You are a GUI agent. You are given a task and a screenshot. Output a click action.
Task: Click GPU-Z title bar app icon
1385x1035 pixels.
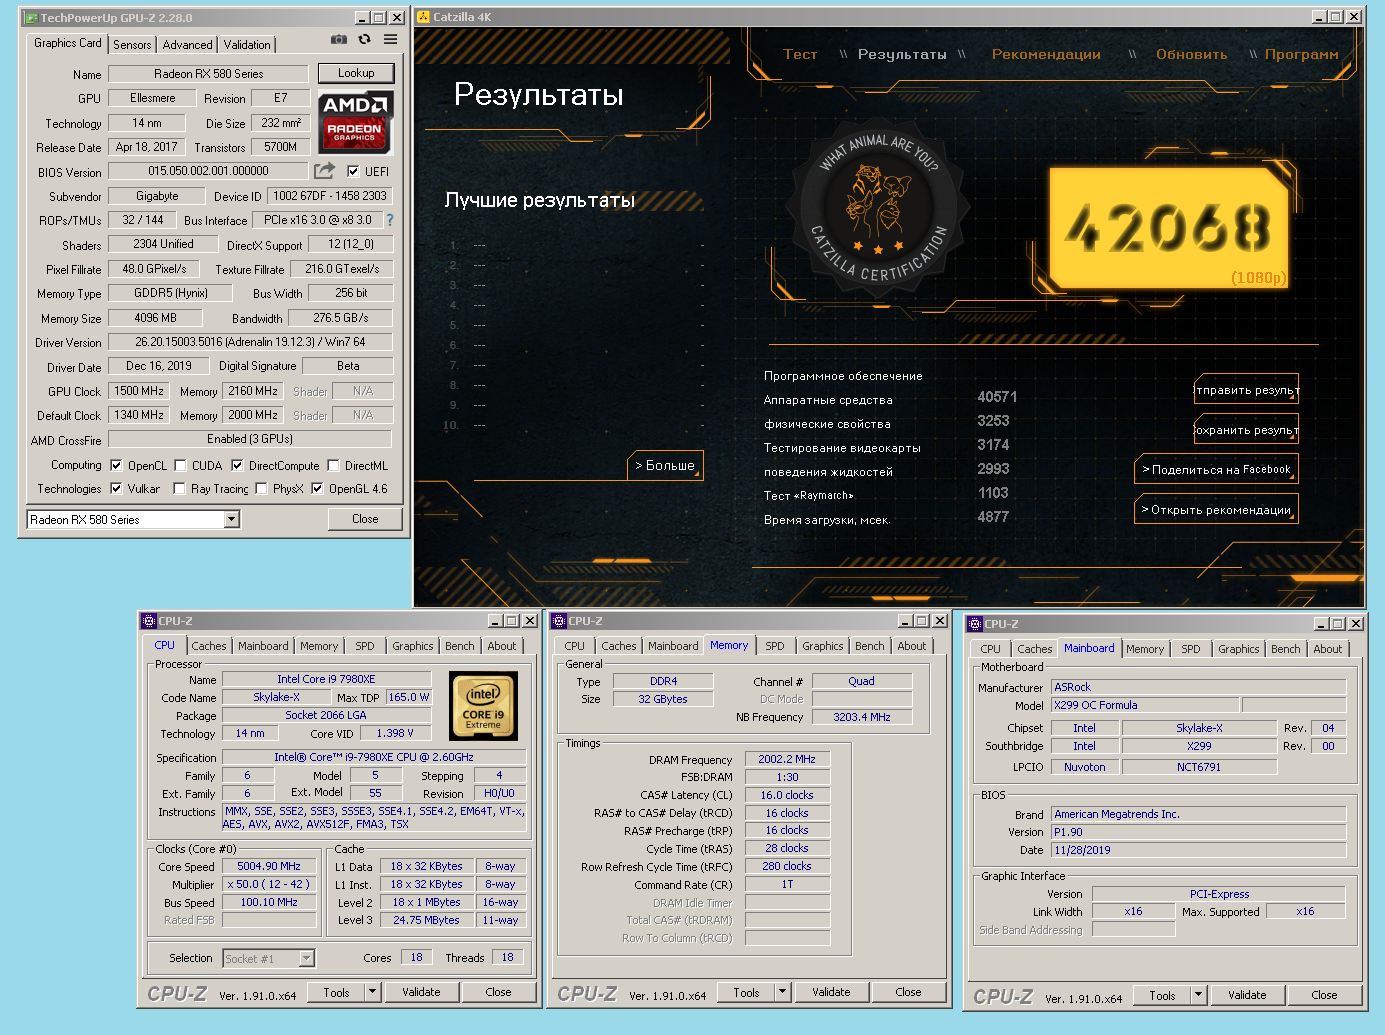click(x=30, y=18)
